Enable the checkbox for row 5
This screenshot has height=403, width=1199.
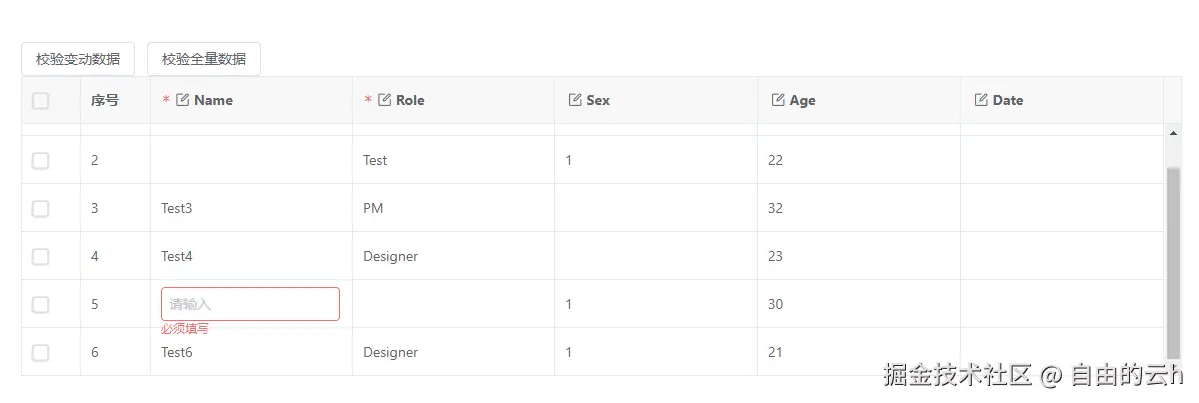pos(40,304)
